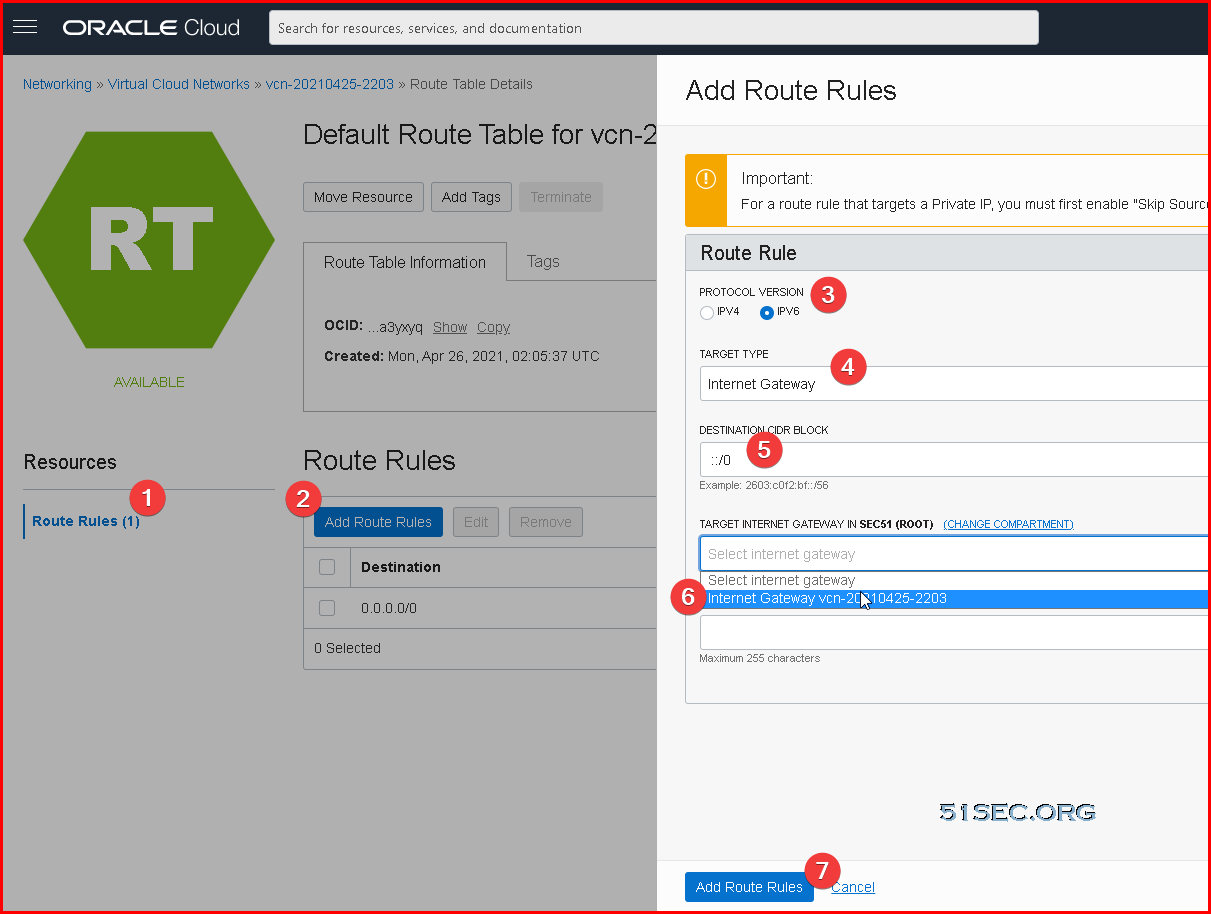This screenshot has width=1211, height=914.
Task: Copy the OCID value
Action: (493, 327)
